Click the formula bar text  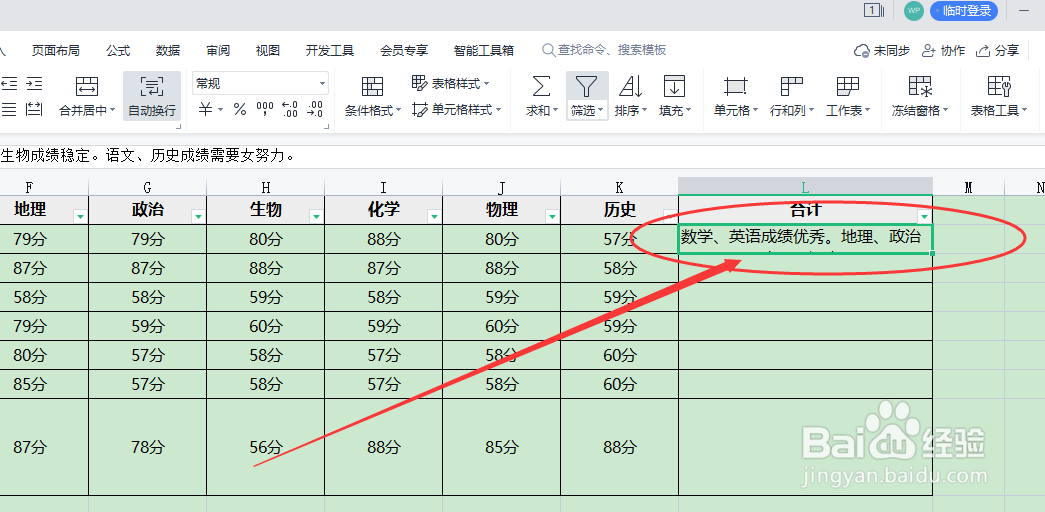pos(148,157)
